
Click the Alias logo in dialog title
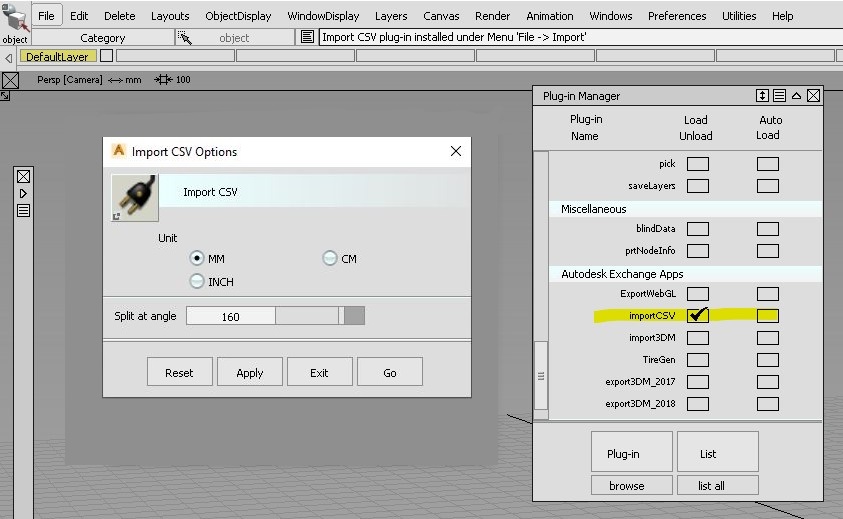tap(118, 151)
